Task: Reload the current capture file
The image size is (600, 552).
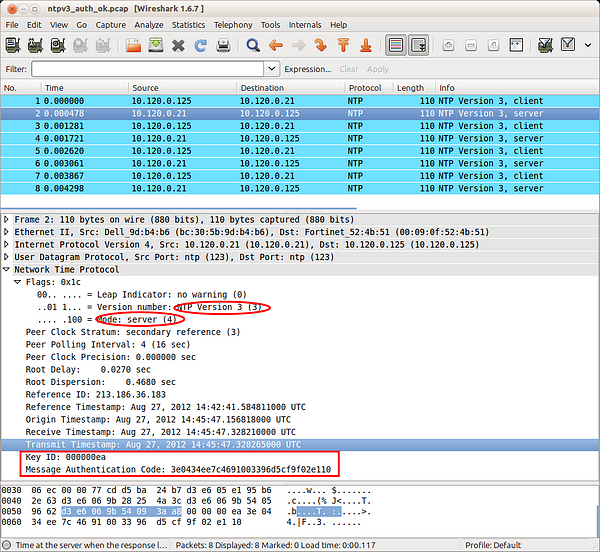Action: click(x=200, y=45)
